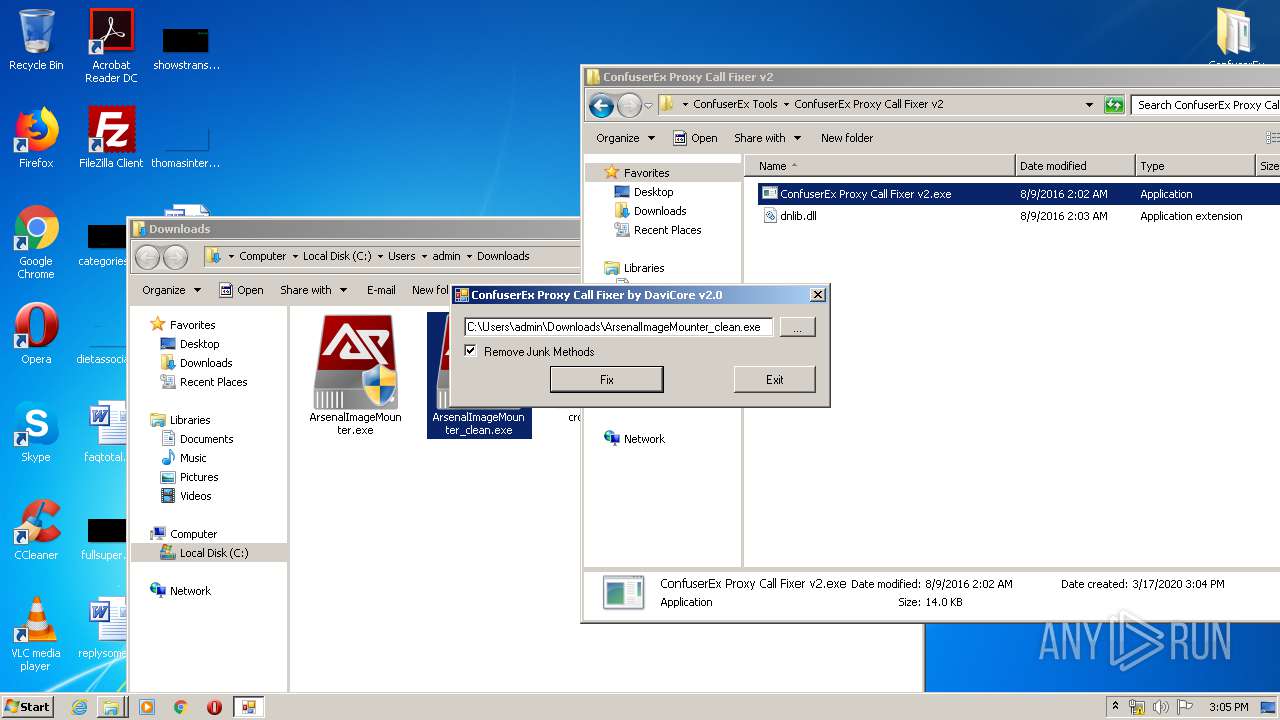
Task: Click search box in ConfuserEx window
Action: (x=1206, y=104)
